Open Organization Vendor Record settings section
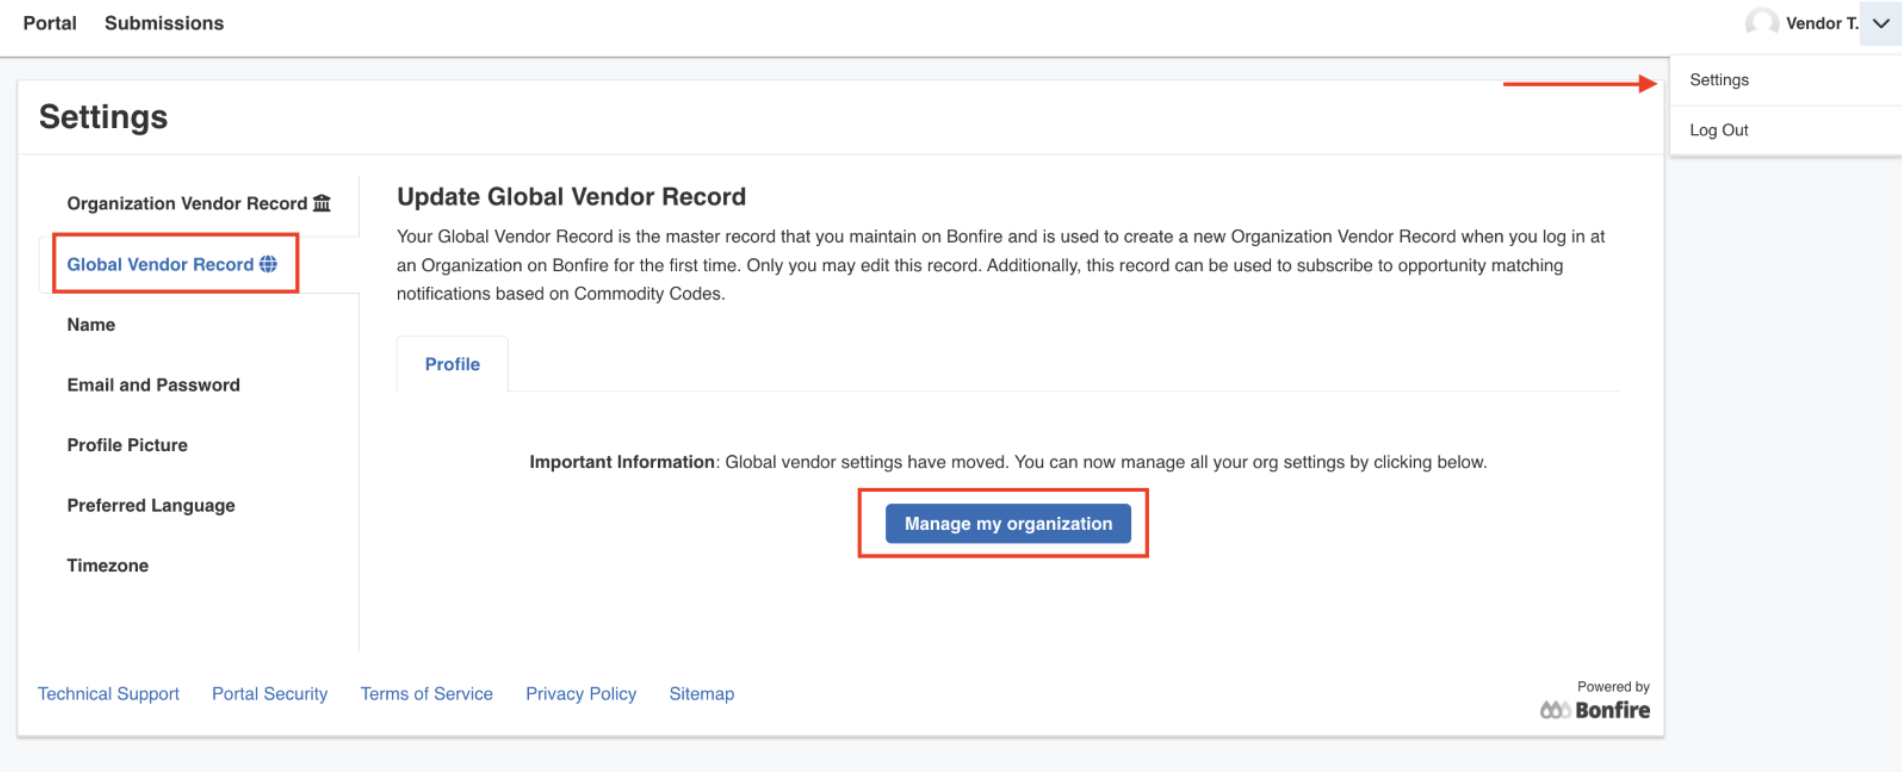1902x772 pixels. [198, 203]
